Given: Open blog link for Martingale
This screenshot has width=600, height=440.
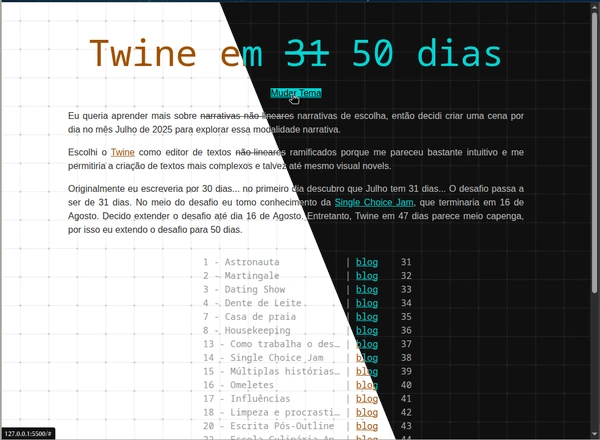Looking at the screenshot, I should point(367,276).
